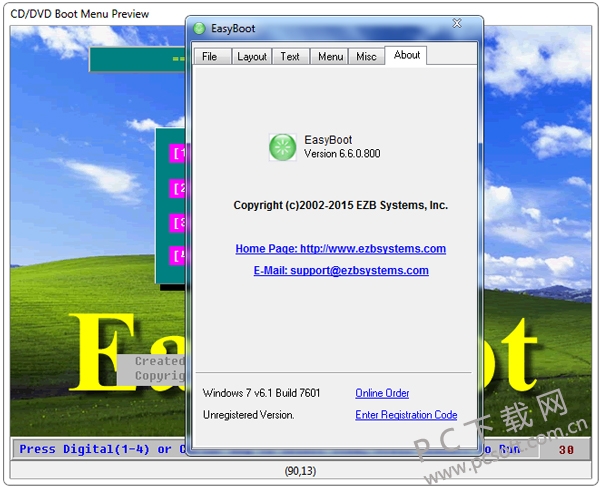Click the Windows 7 v6.1 Build 7601 text

[261, 393]
